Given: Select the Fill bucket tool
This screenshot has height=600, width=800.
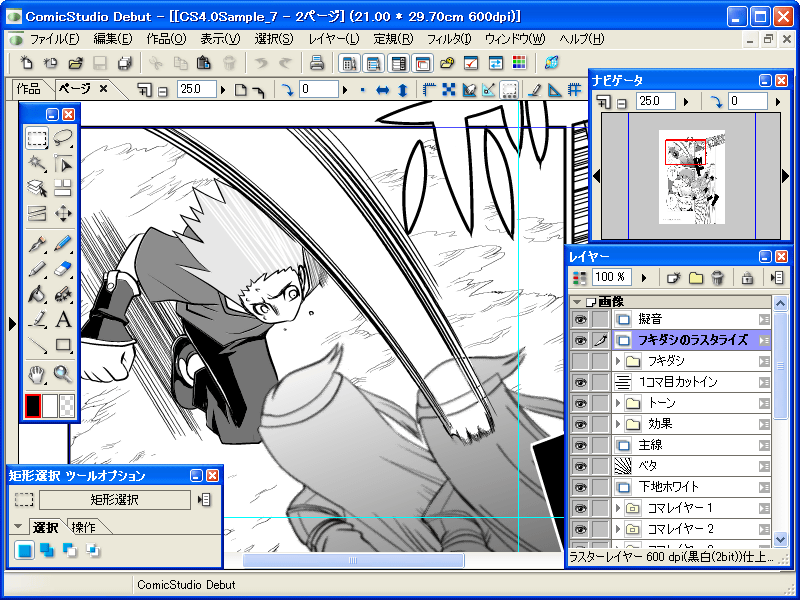Looking at the screenshot, I should pos(37,294).
